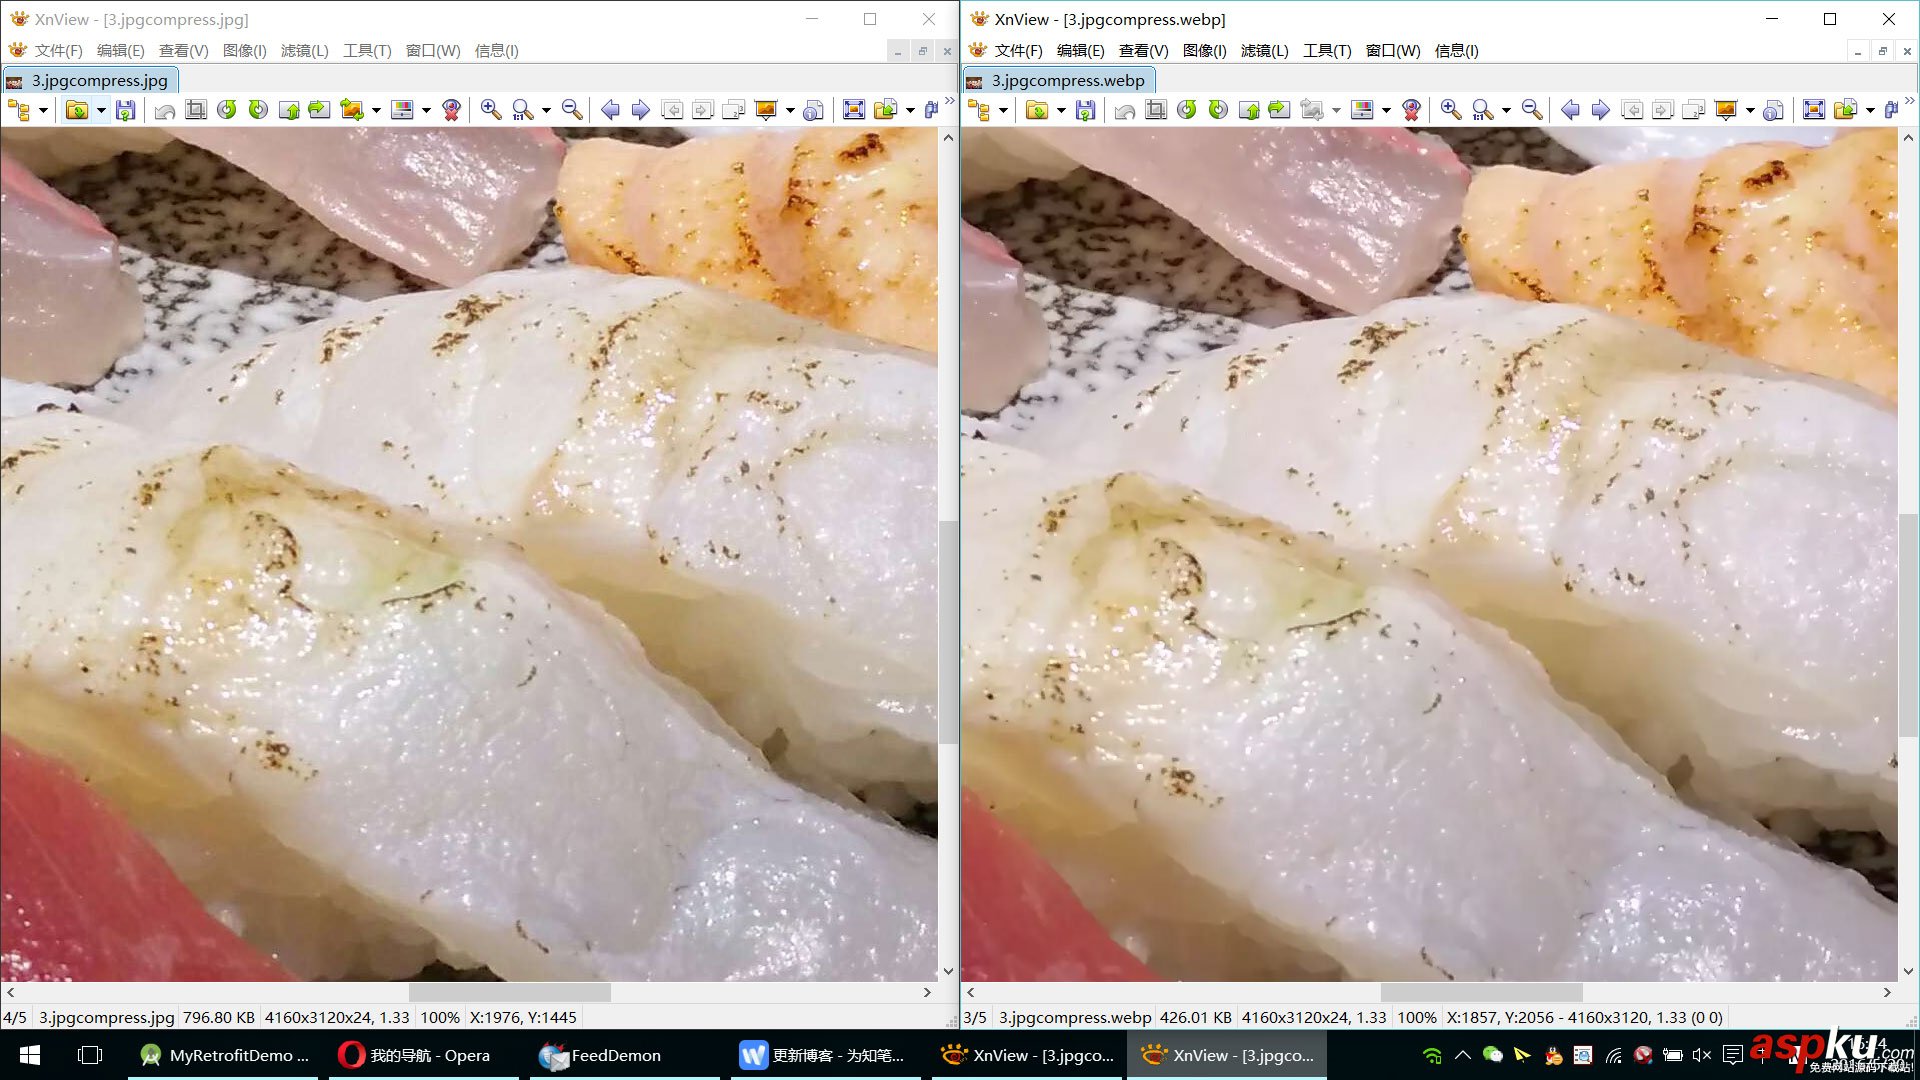Save the current image using the Save icon
The image size is (1920, 1080).
tap(125, 110)
